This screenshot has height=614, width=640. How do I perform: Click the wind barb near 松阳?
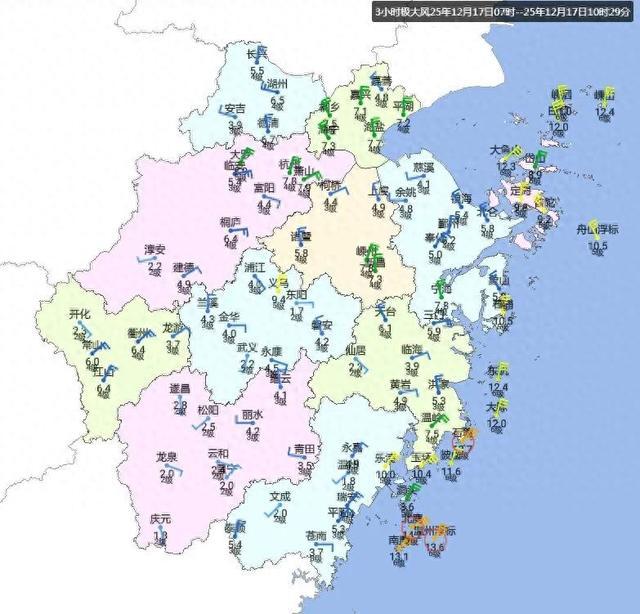[x=201, y=423]
